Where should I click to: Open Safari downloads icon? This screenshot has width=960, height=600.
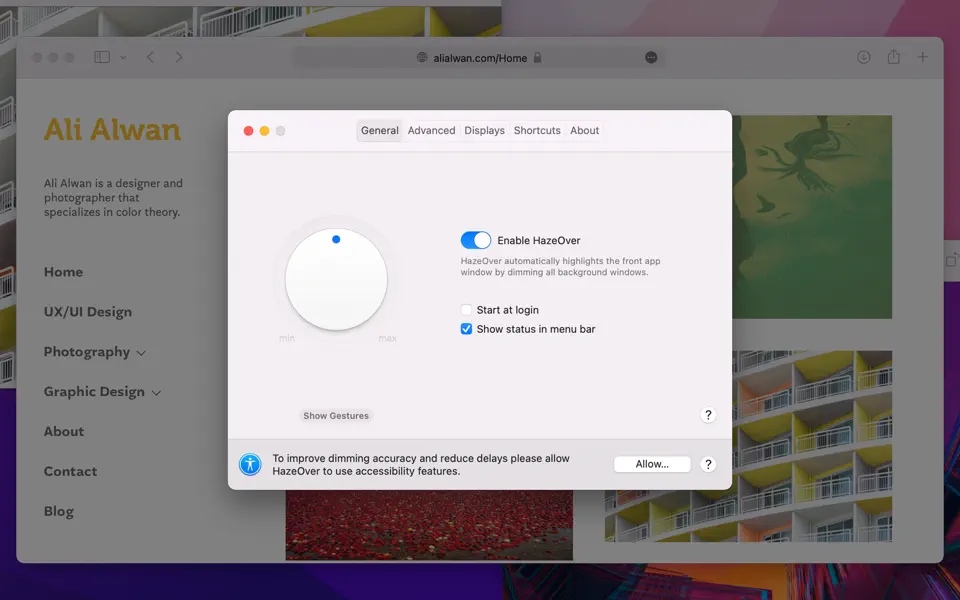point(864,57)
